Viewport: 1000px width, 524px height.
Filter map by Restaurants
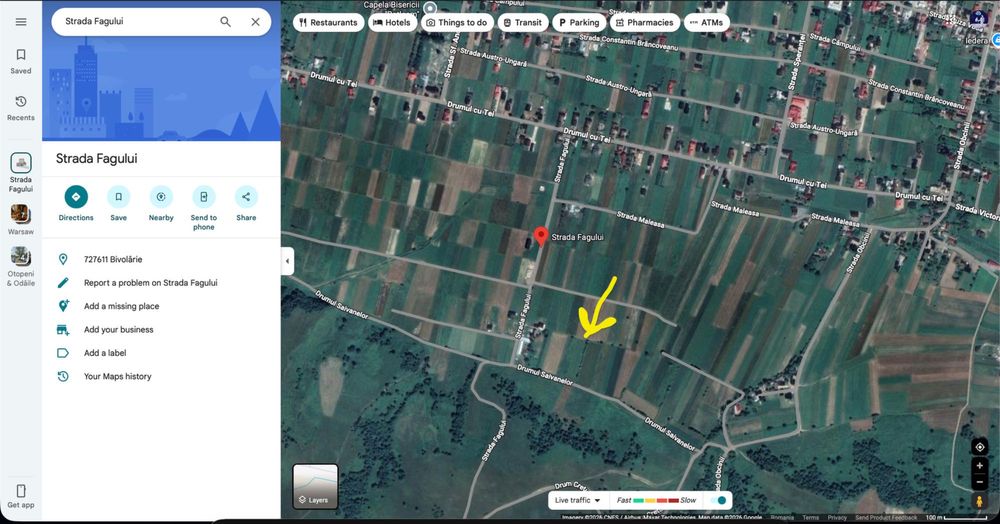328,22
